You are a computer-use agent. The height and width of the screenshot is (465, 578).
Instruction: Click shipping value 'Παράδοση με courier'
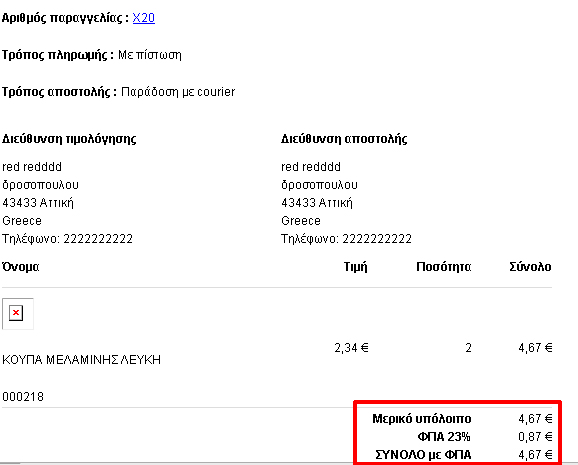(178, 92)
